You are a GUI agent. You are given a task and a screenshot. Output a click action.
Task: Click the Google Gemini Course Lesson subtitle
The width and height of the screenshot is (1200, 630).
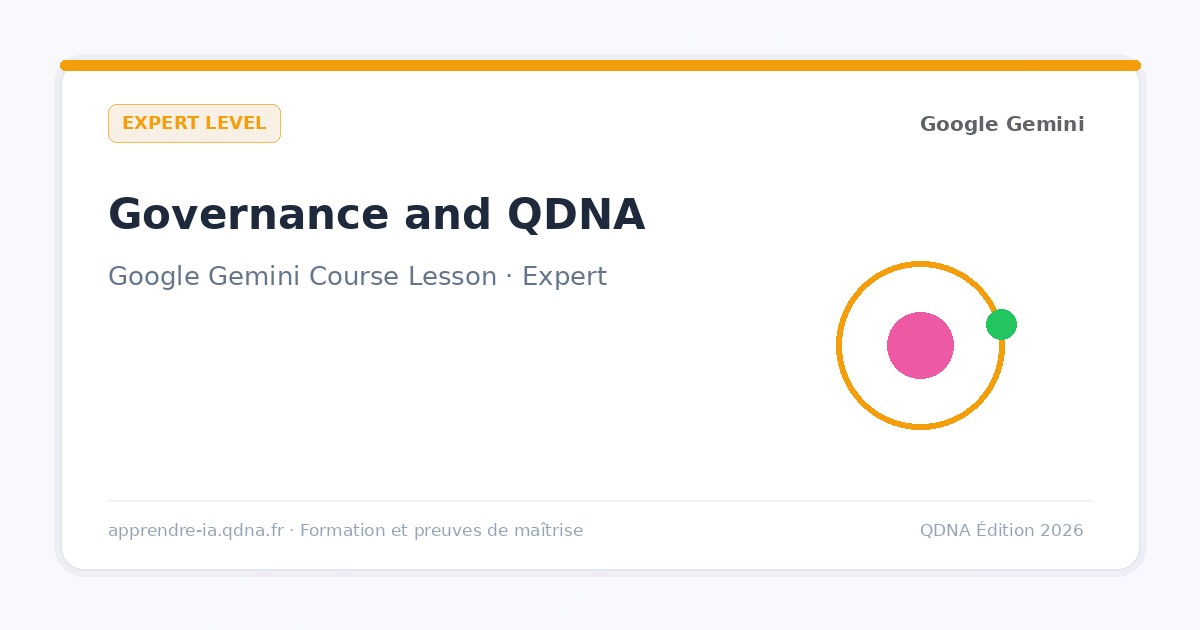(357, 276)
